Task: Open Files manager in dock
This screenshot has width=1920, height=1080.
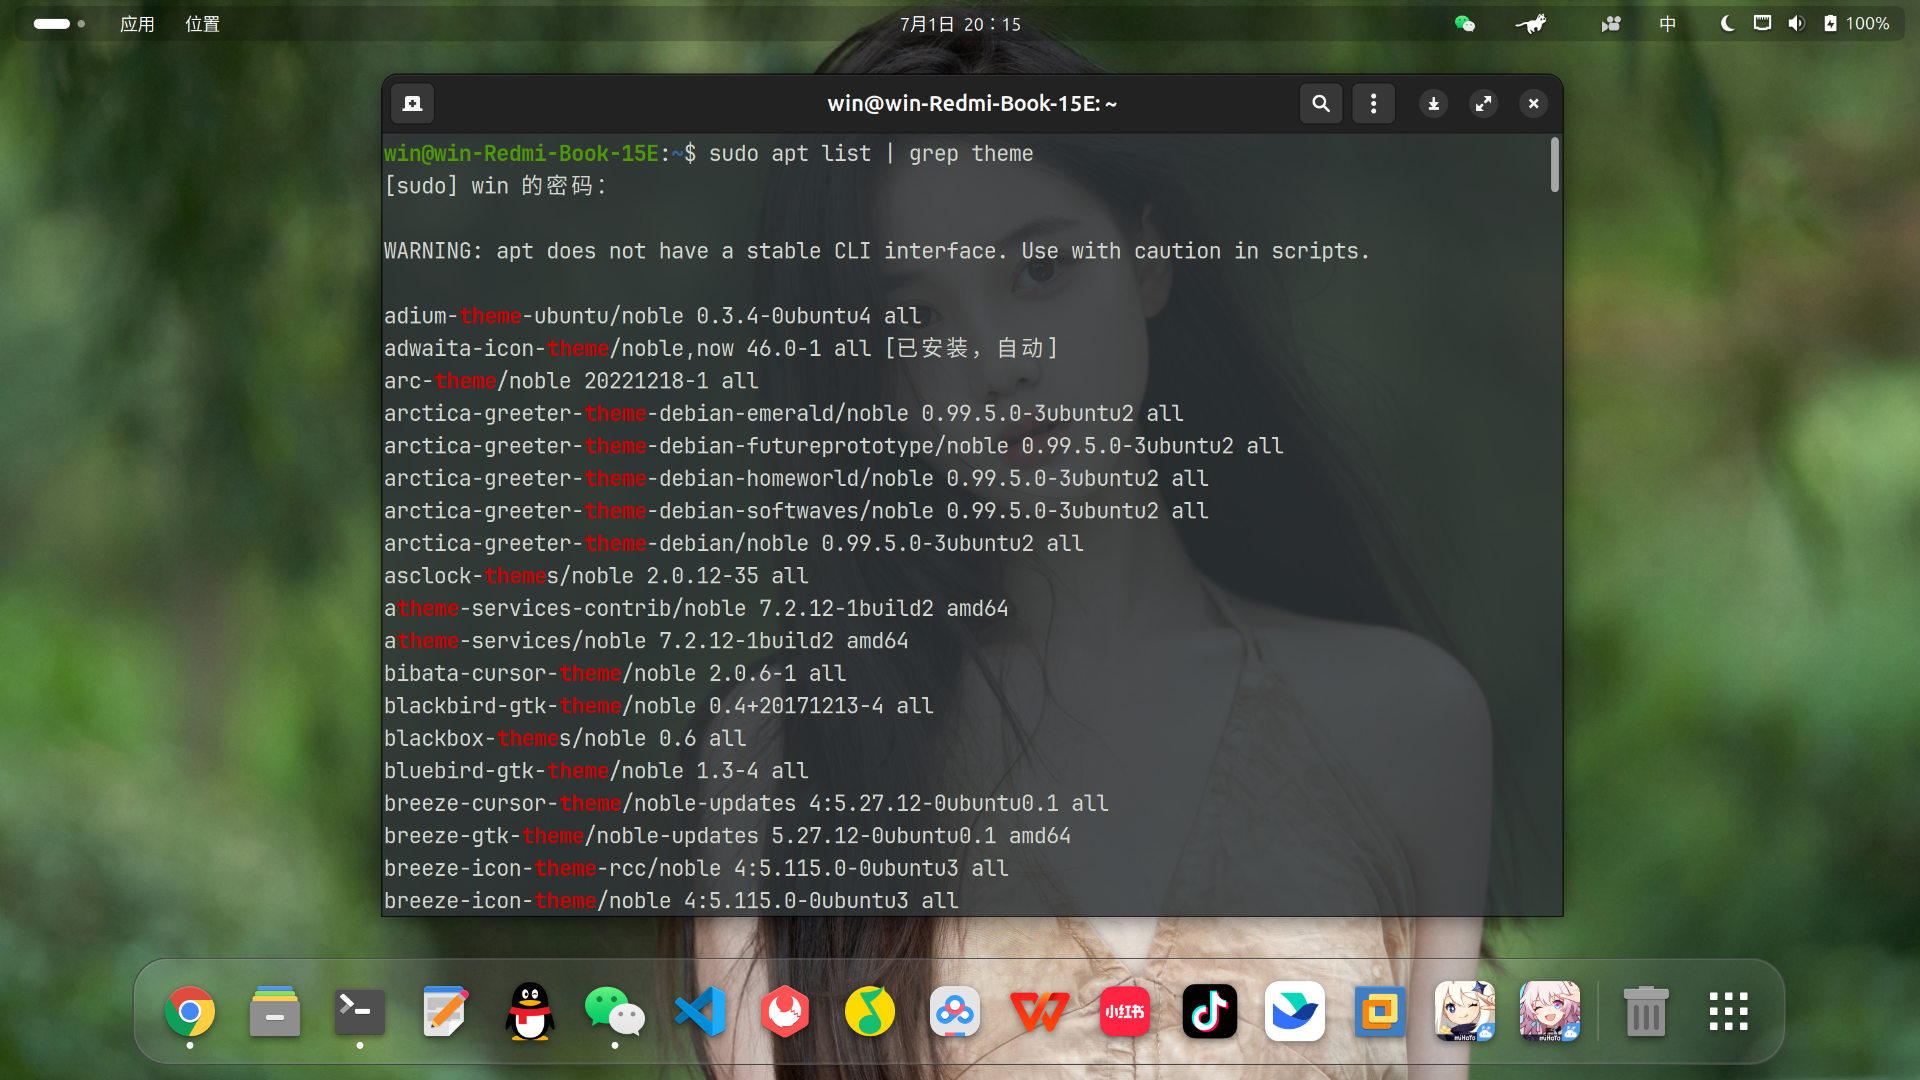Action: (x=275, y=1012)
